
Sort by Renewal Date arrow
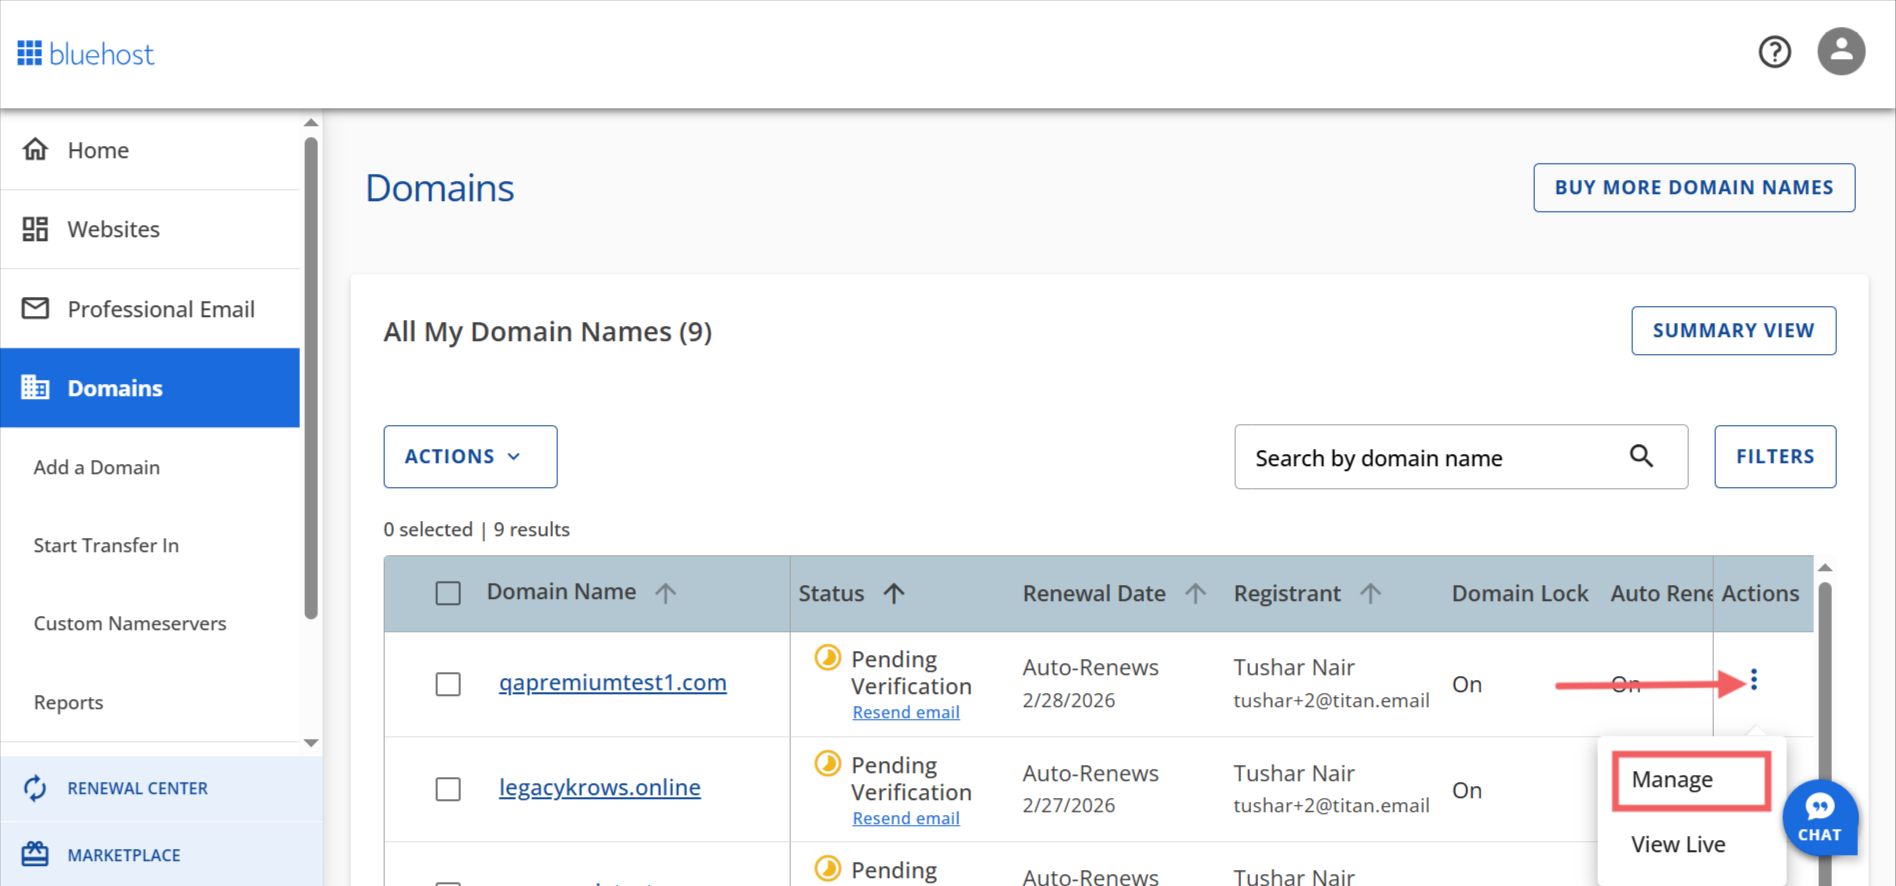(1195, 593)
